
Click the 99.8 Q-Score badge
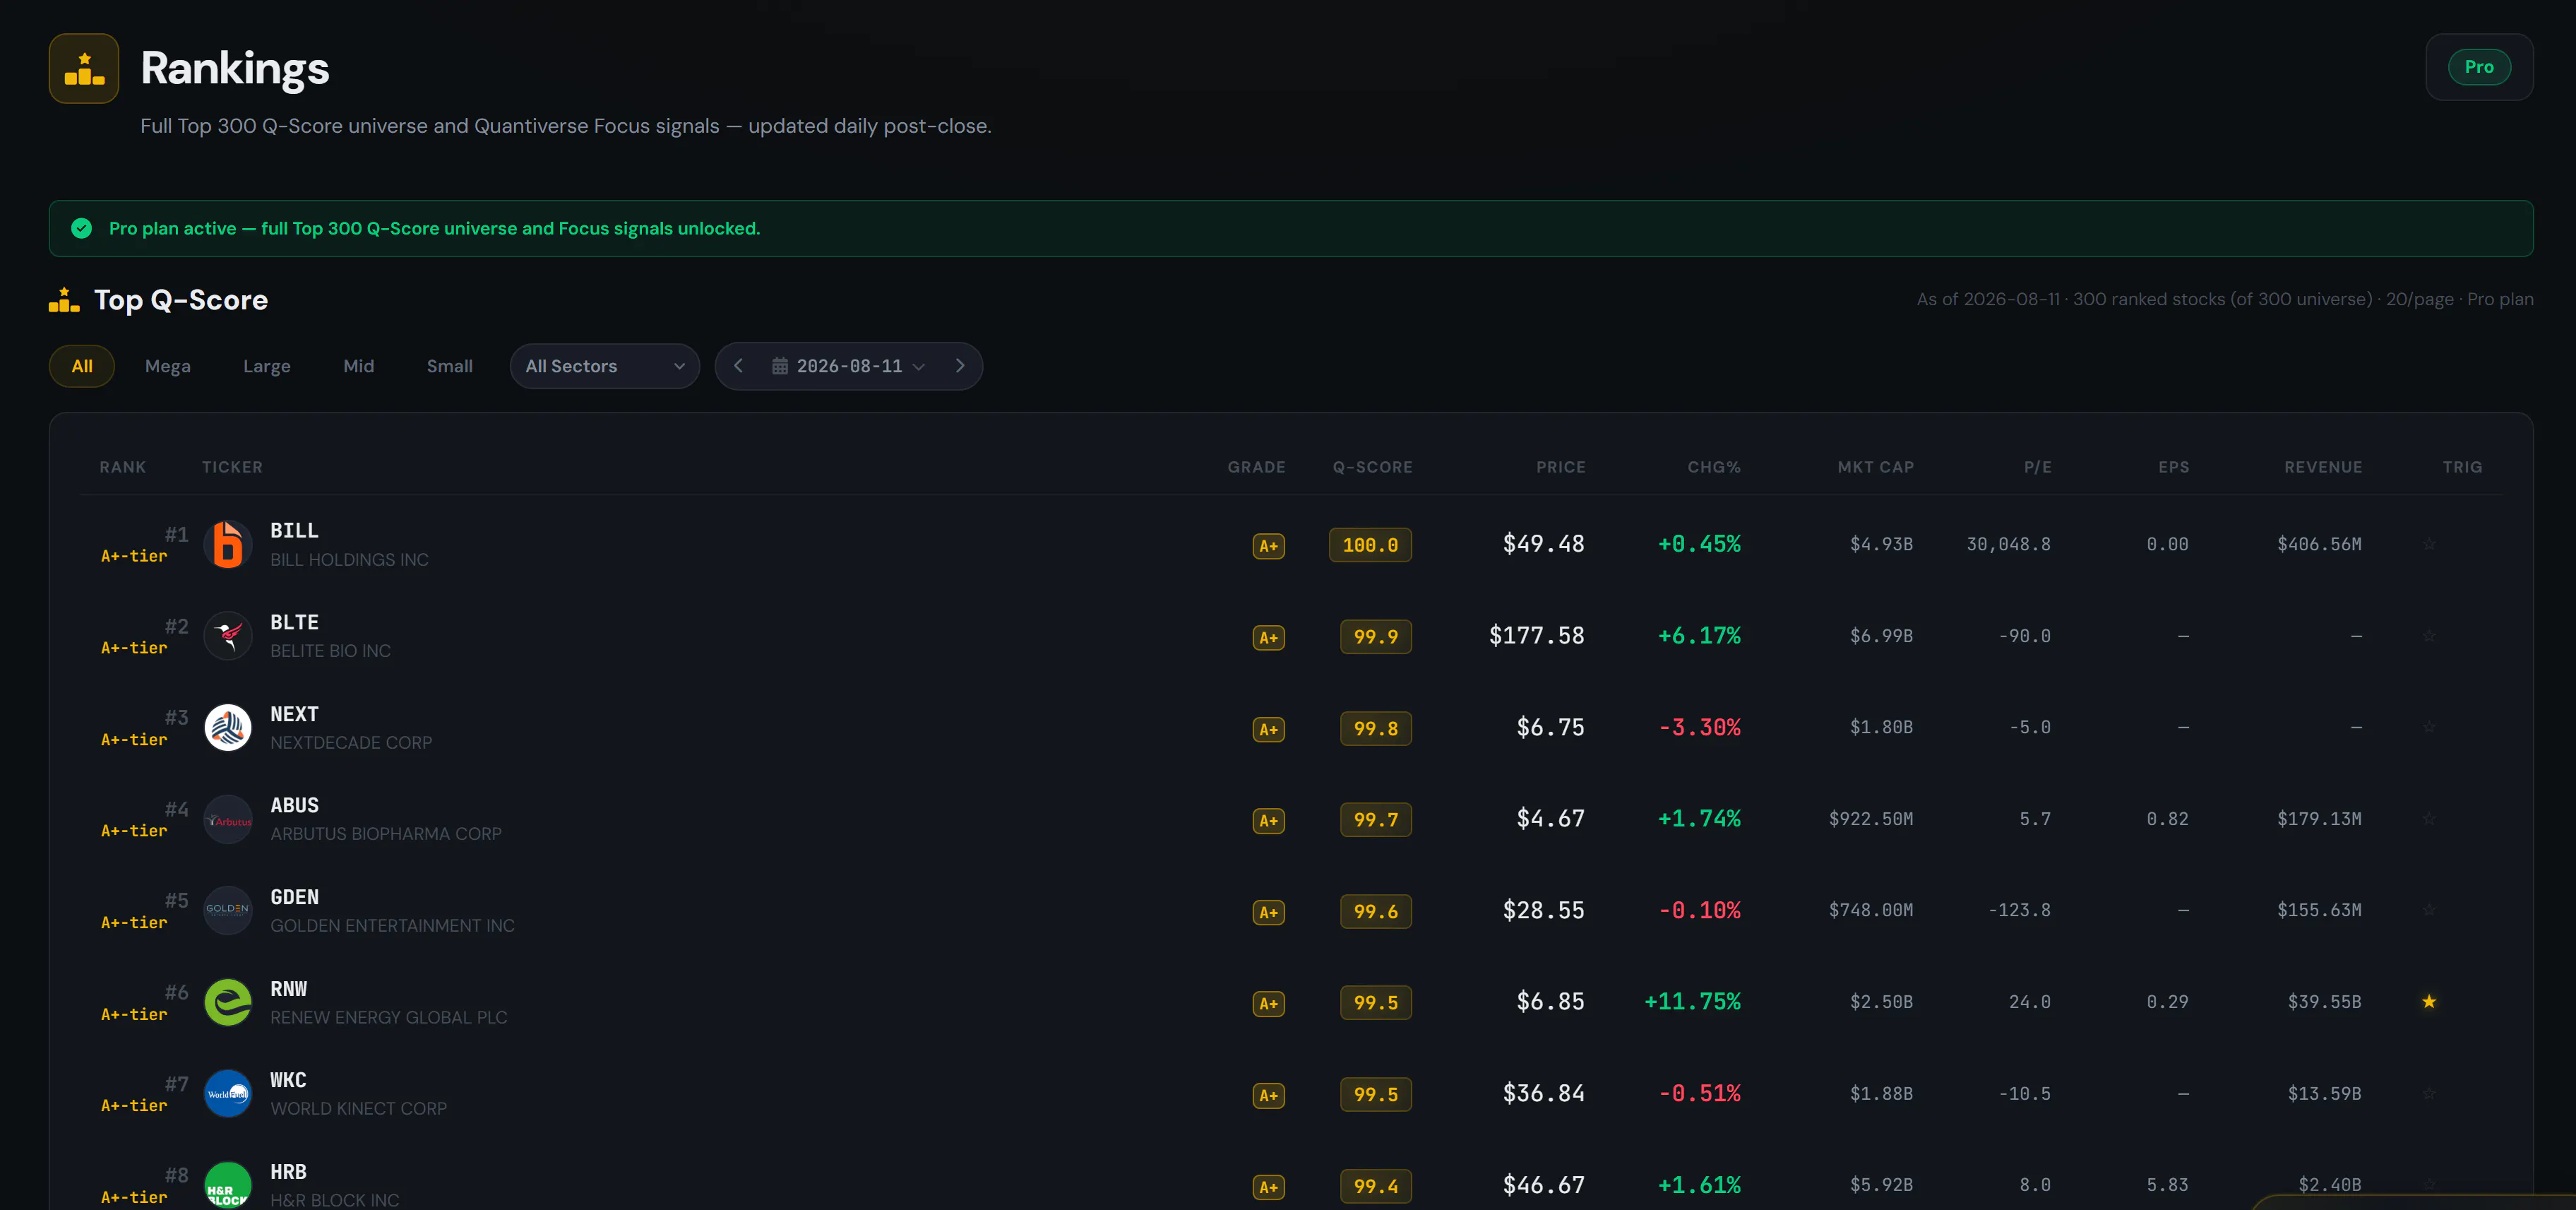click(1376, 728)
